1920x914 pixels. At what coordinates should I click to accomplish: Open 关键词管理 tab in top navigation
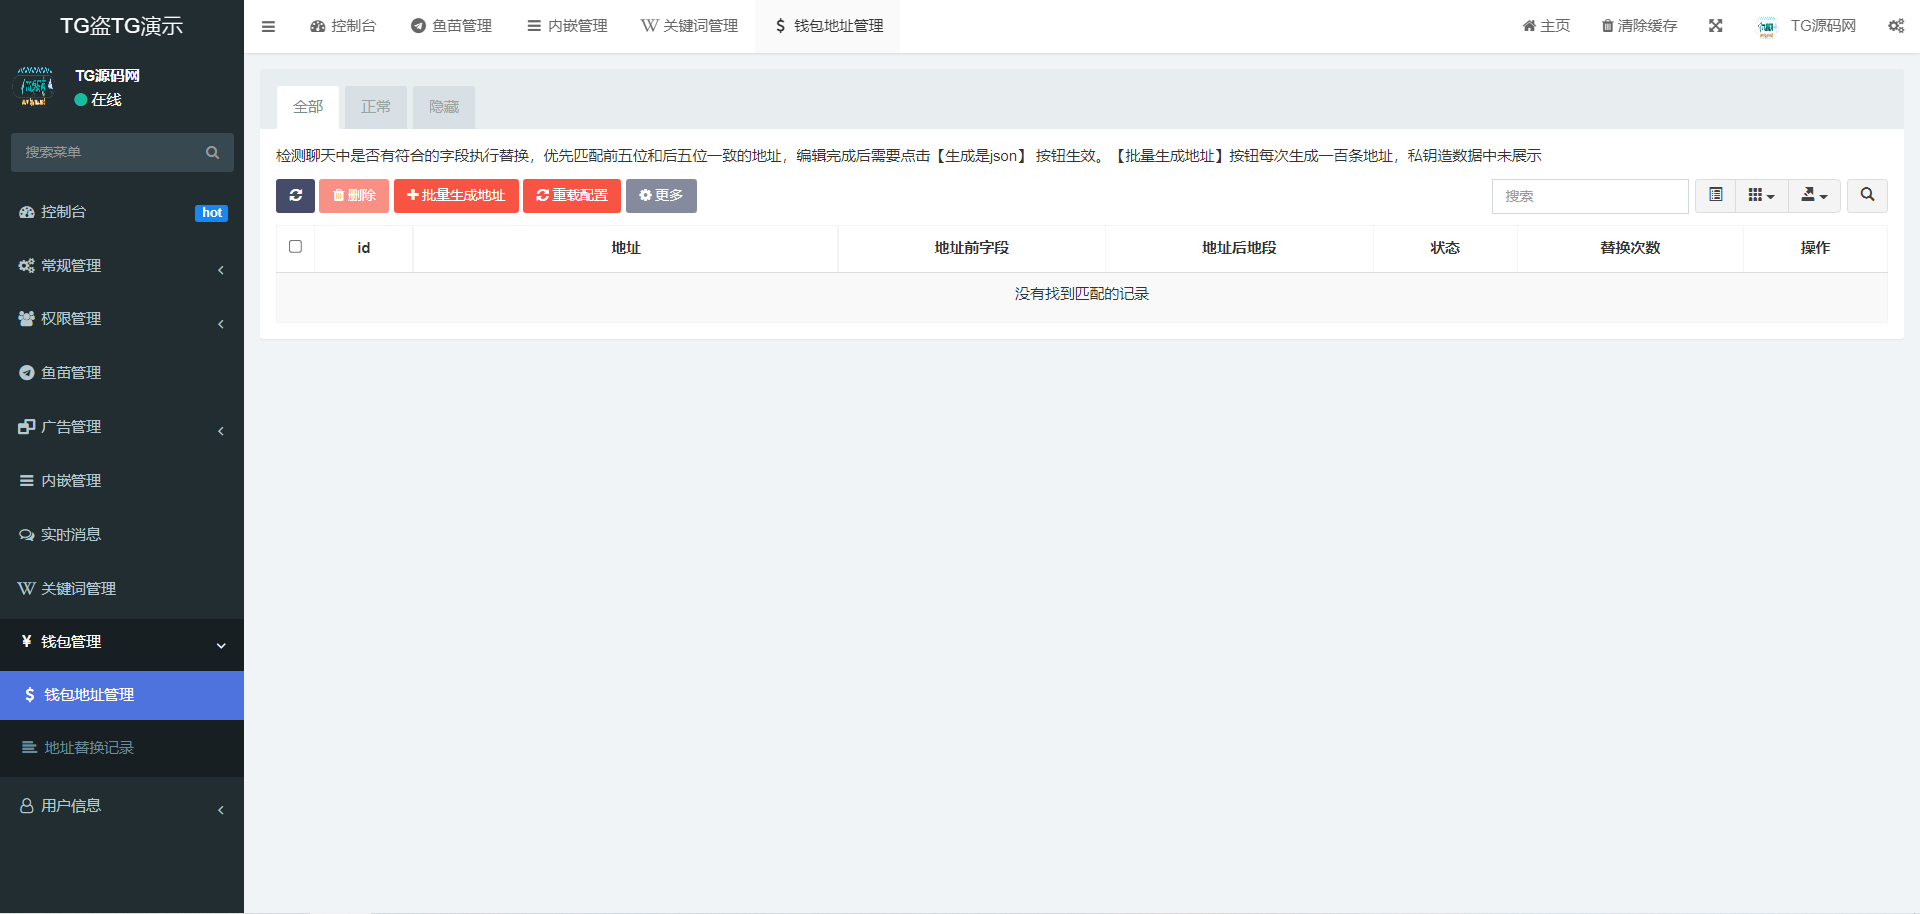[690, 26]
